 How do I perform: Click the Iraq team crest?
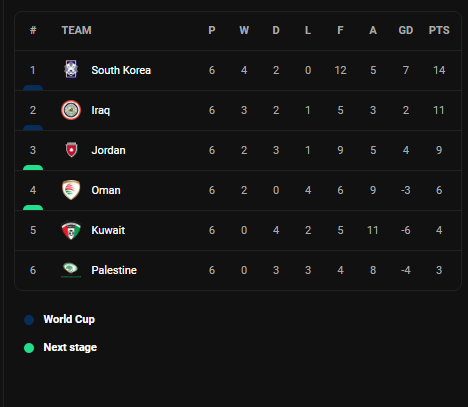pyautogui.click(x=71, y=110)
